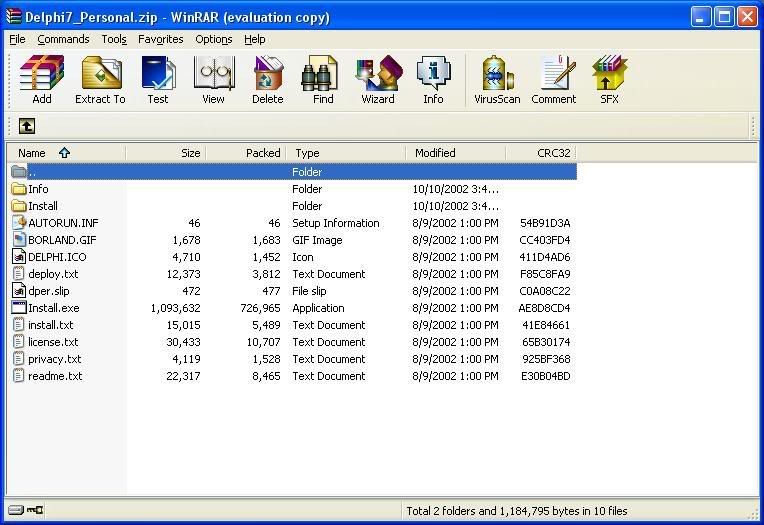764x525 pixels.
Task: Select the Install.exe file
Action: click(x=53, y=308)
